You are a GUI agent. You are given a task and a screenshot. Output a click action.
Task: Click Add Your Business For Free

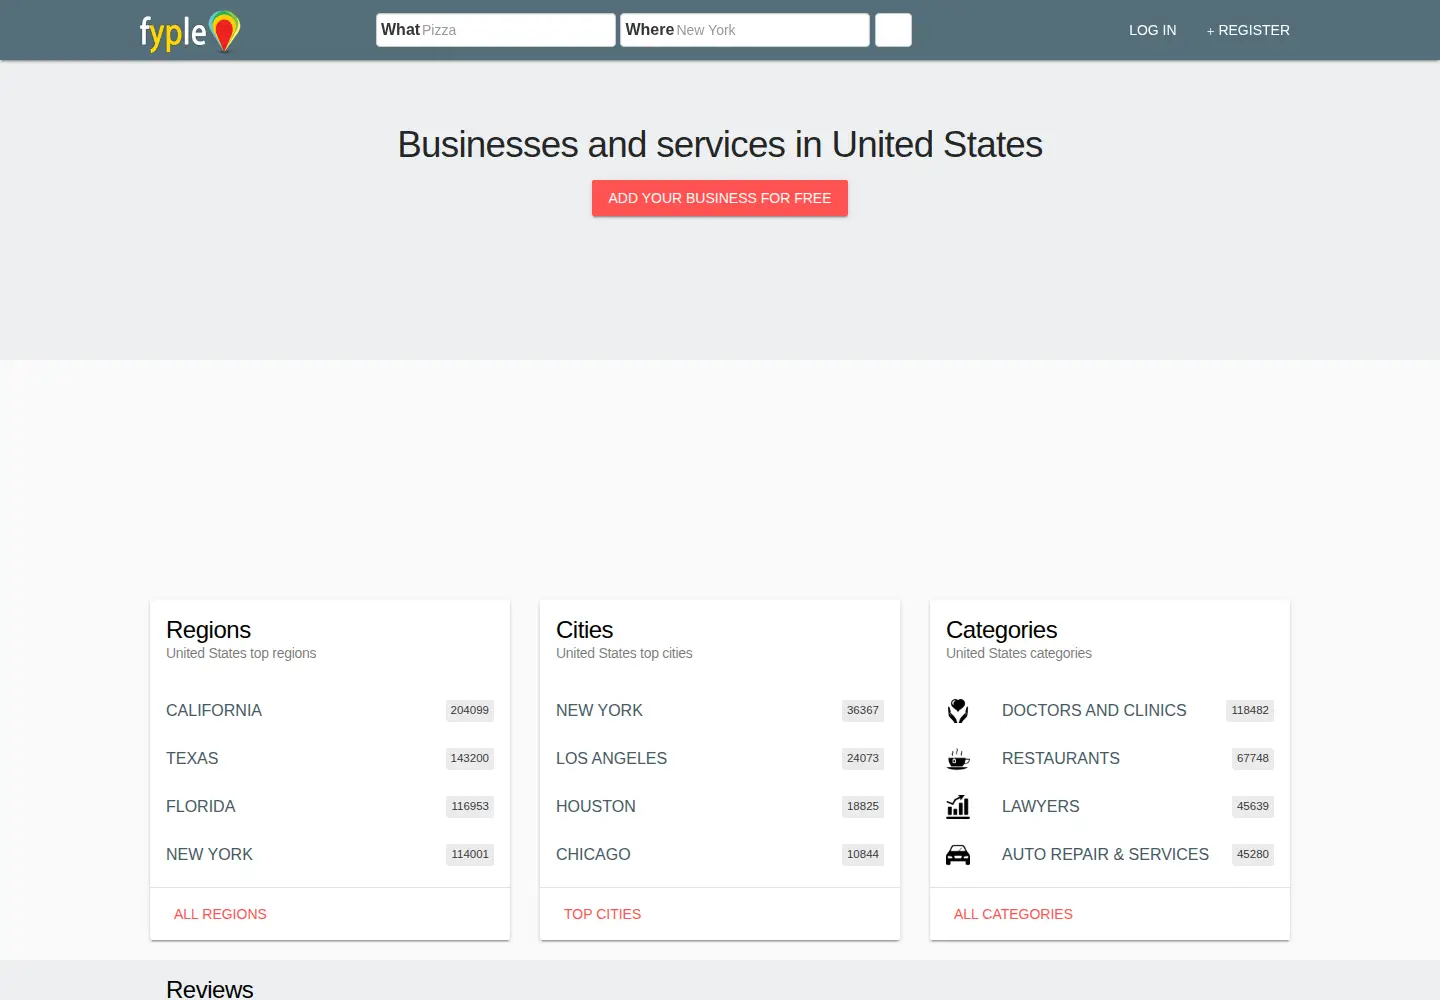coord(720,198)
